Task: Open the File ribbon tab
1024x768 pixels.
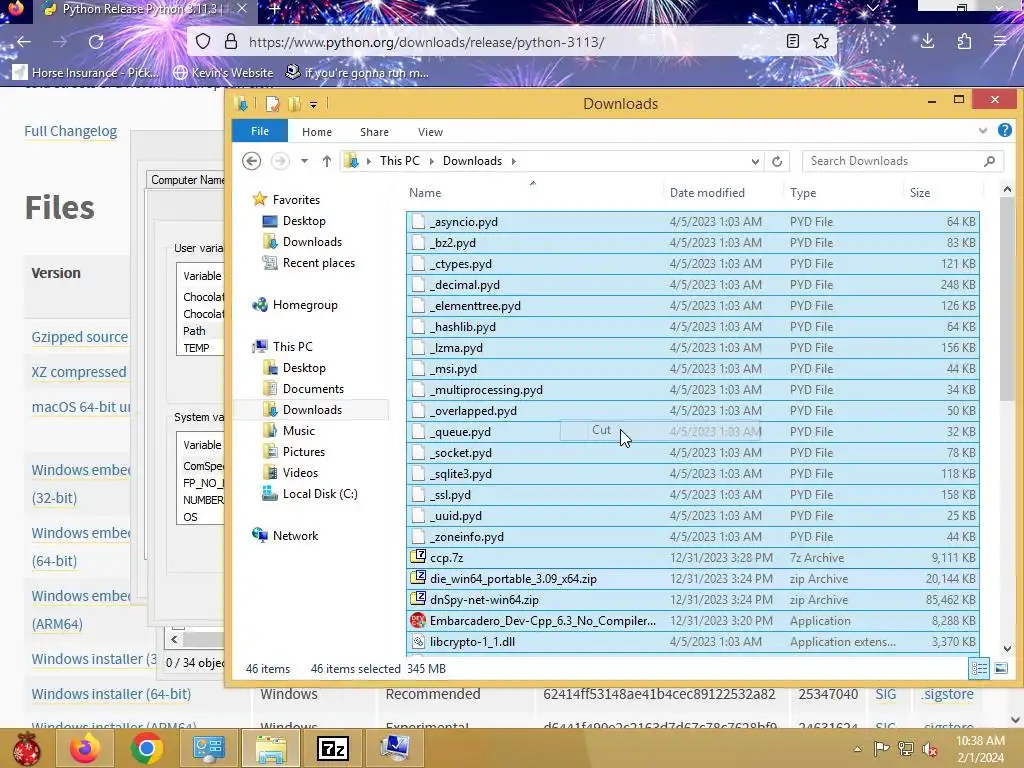Action: click(x=260, y=131)
